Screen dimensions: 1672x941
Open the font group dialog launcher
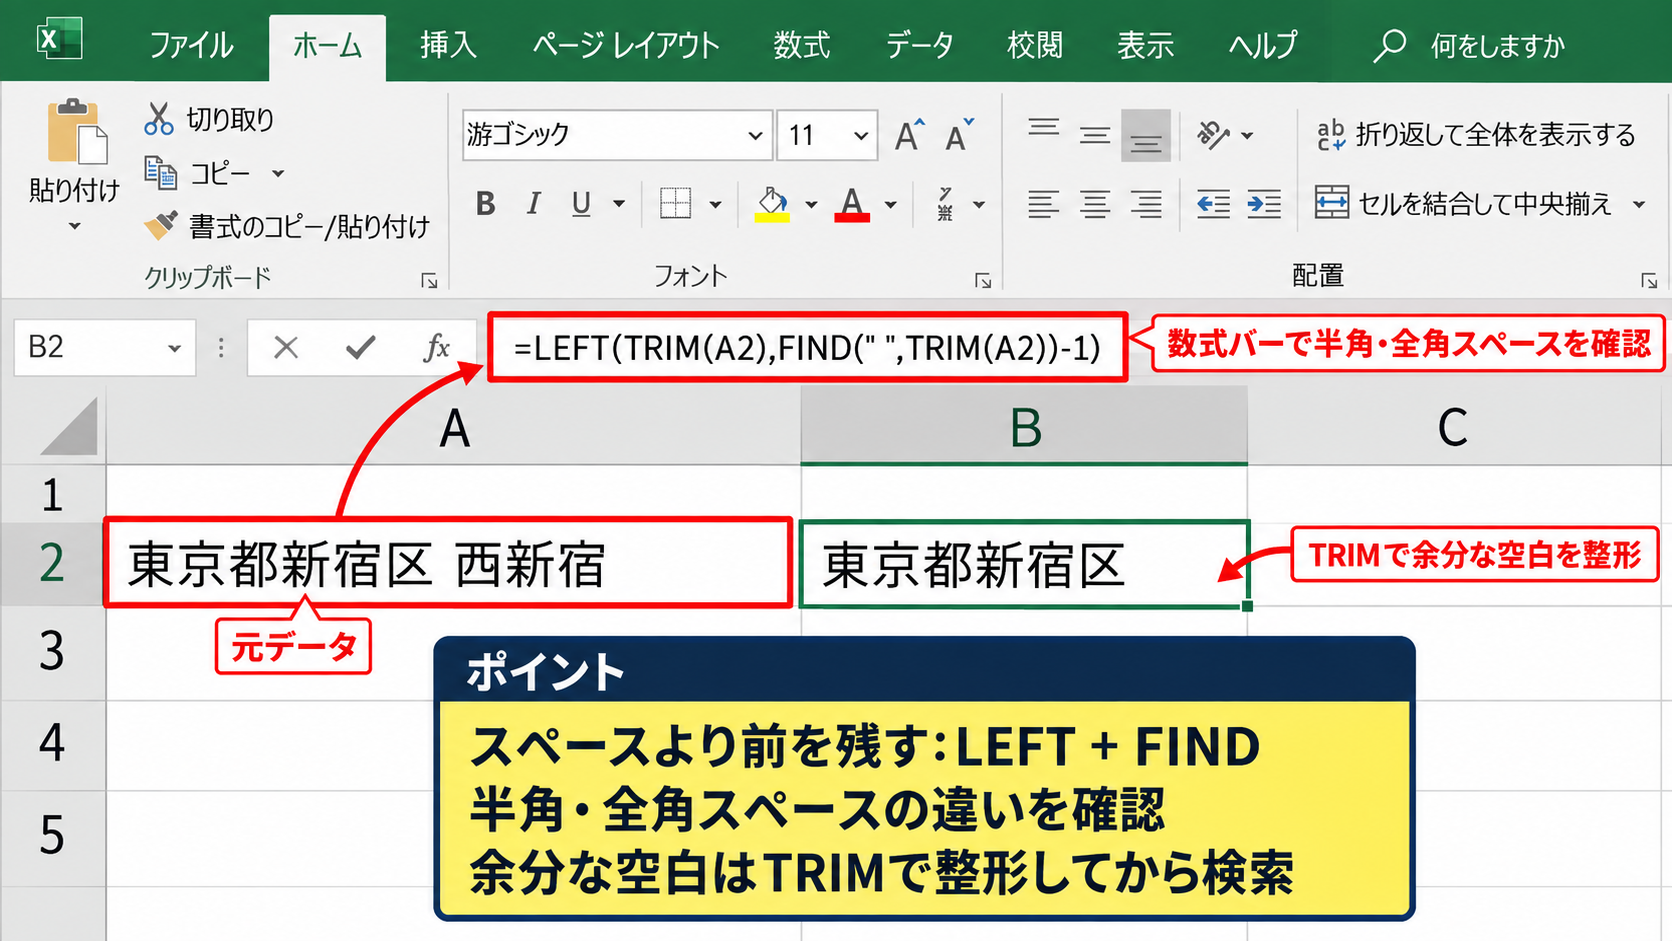[x=983, y=281]
